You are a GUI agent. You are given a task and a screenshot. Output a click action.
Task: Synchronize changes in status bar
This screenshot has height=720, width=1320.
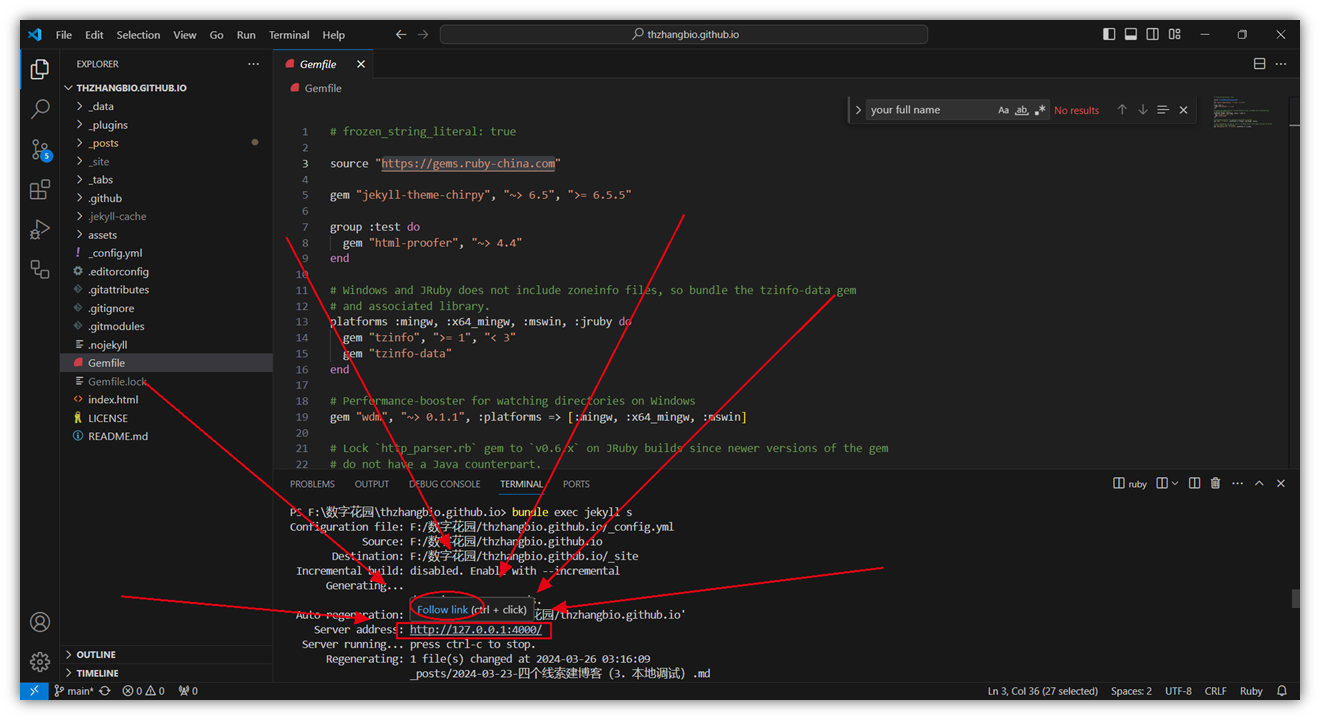tap(104, 691)
